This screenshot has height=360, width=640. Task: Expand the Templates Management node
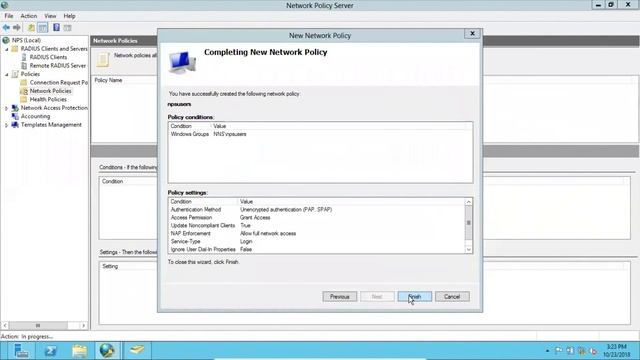(7, 125)
